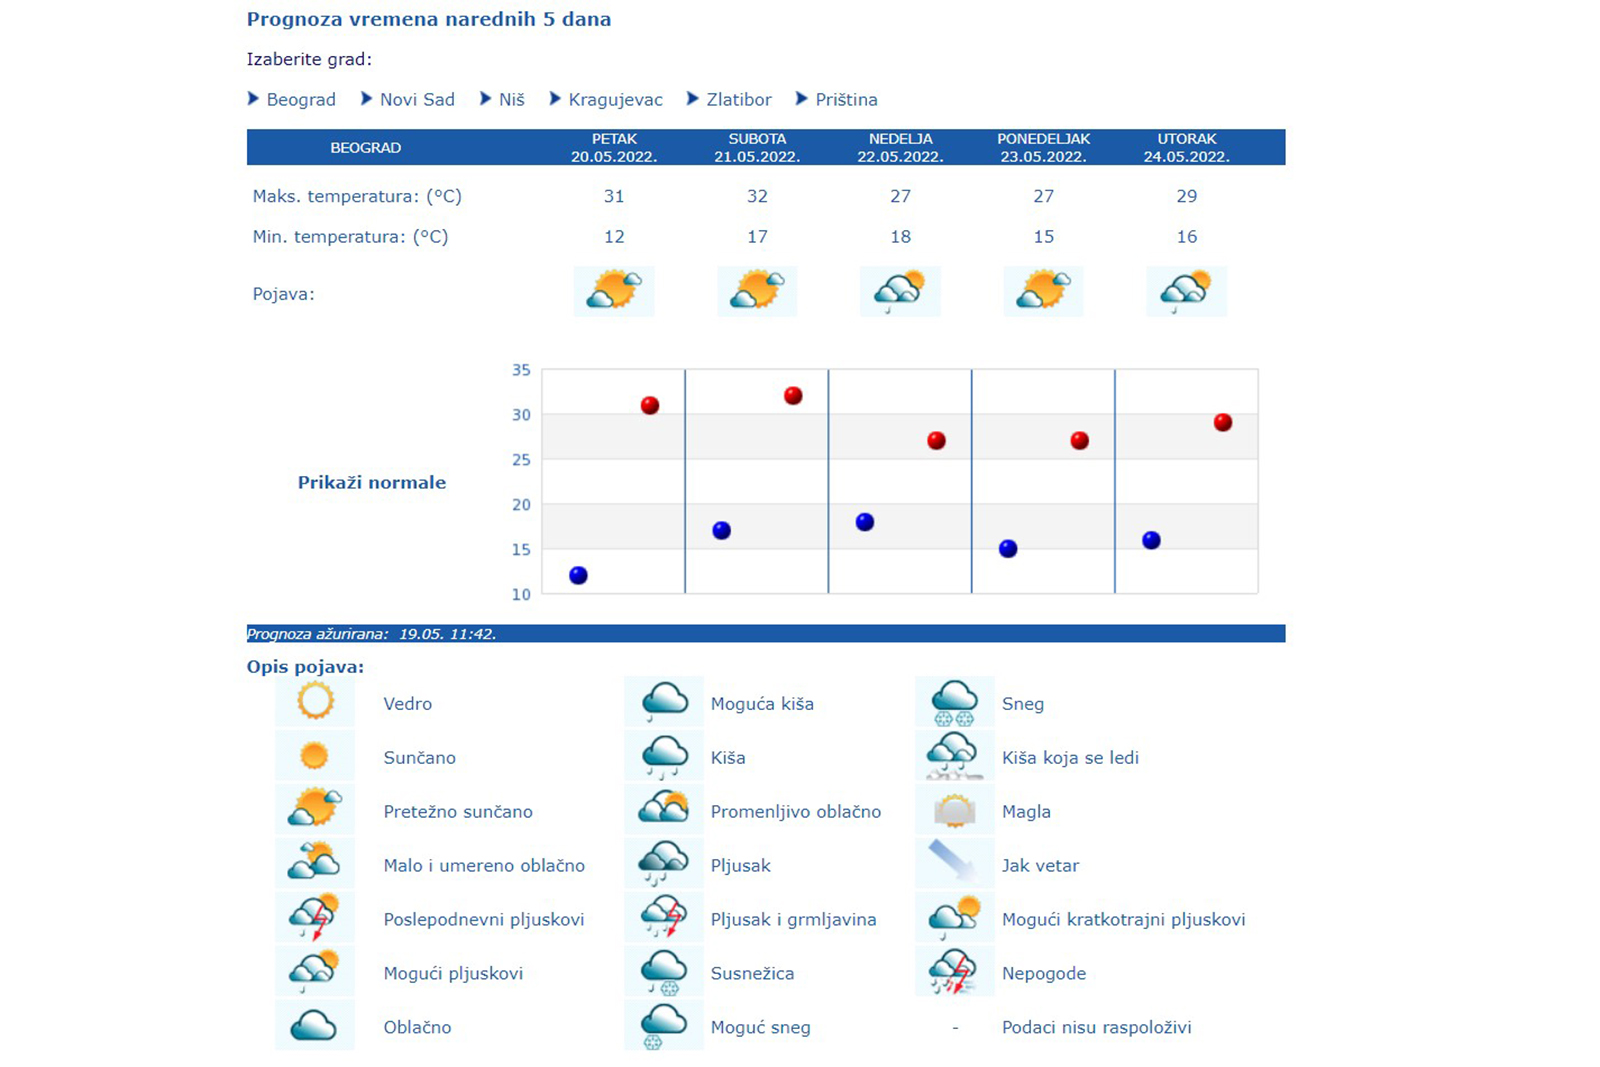The width and height of the screenshot is (1600, 1067).
Task: Click the Vedro clear sky legend icon
Action: (x=314, y=703)
